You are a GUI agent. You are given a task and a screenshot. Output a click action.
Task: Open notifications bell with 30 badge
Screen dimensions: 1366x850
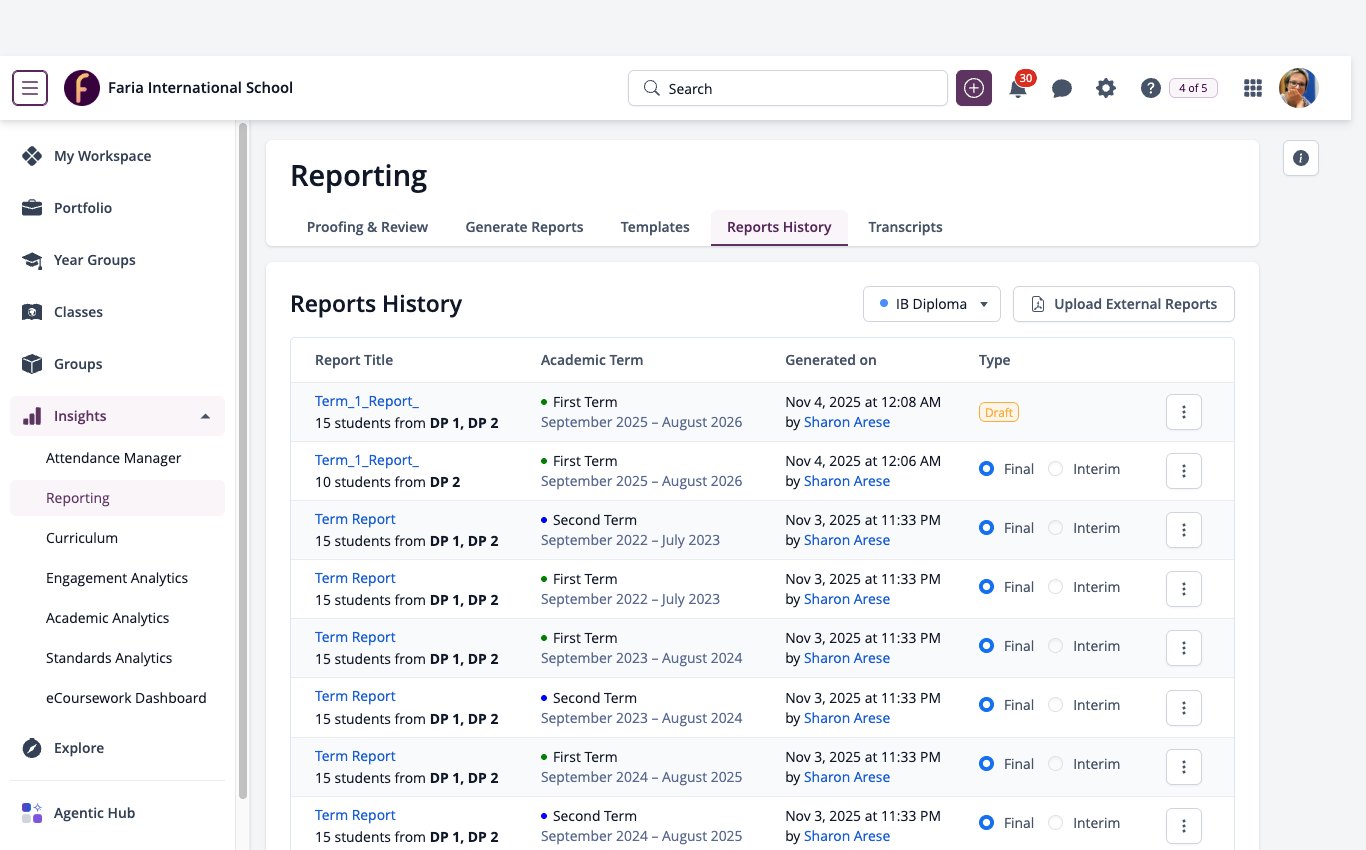coord(1018,88)
